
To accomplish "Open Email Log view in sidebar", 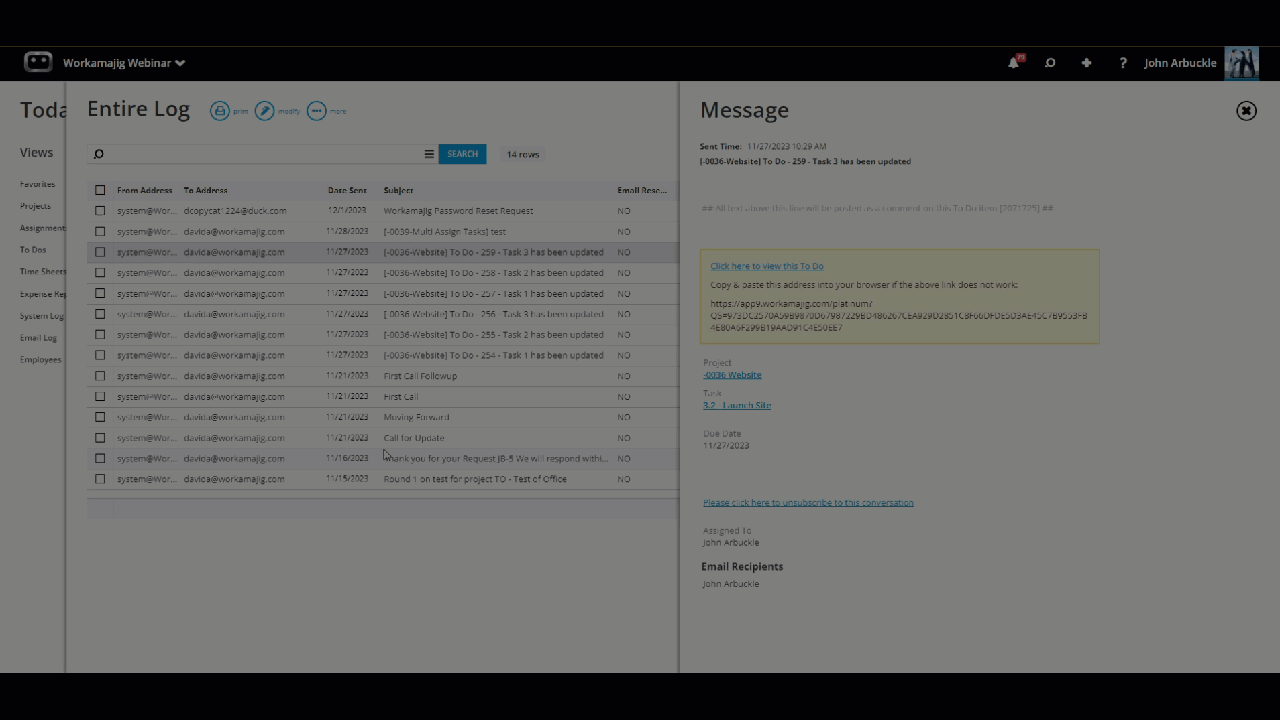I will [x=38, y=338].
